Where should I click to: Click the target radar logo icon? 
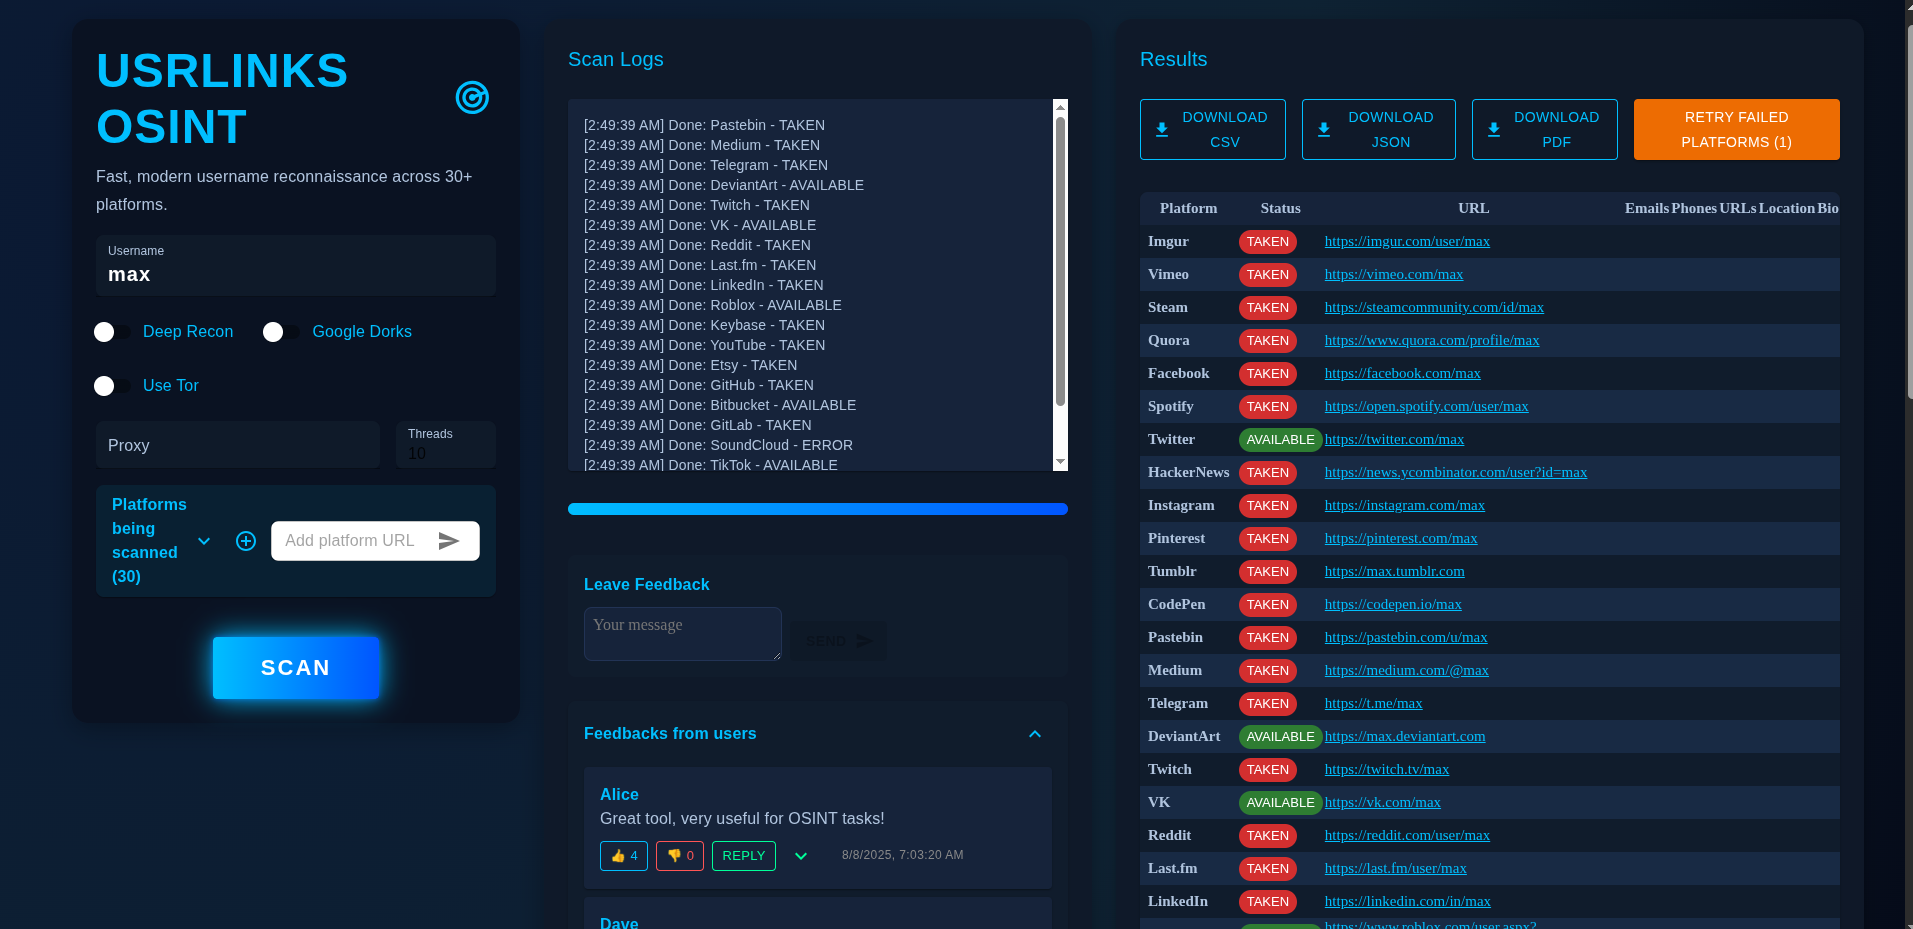(472, 98)
